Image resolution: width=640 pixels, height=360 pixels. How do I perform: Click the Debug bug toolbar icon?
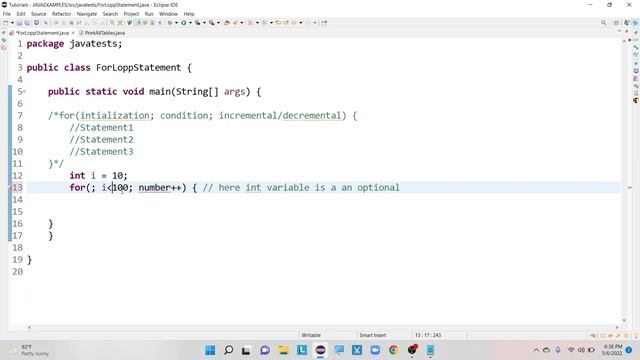pyautogui.click(x=169, y=23)
